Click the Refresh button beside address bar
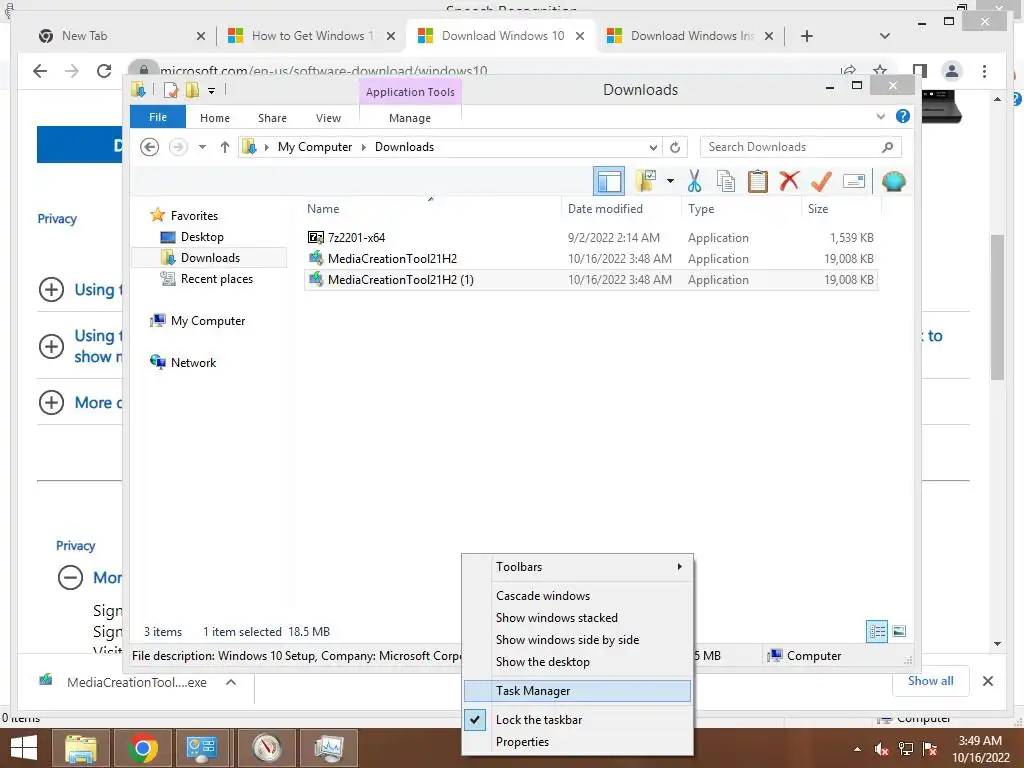Viewport: 1024px width, 768px height. [x=675, y=147]
